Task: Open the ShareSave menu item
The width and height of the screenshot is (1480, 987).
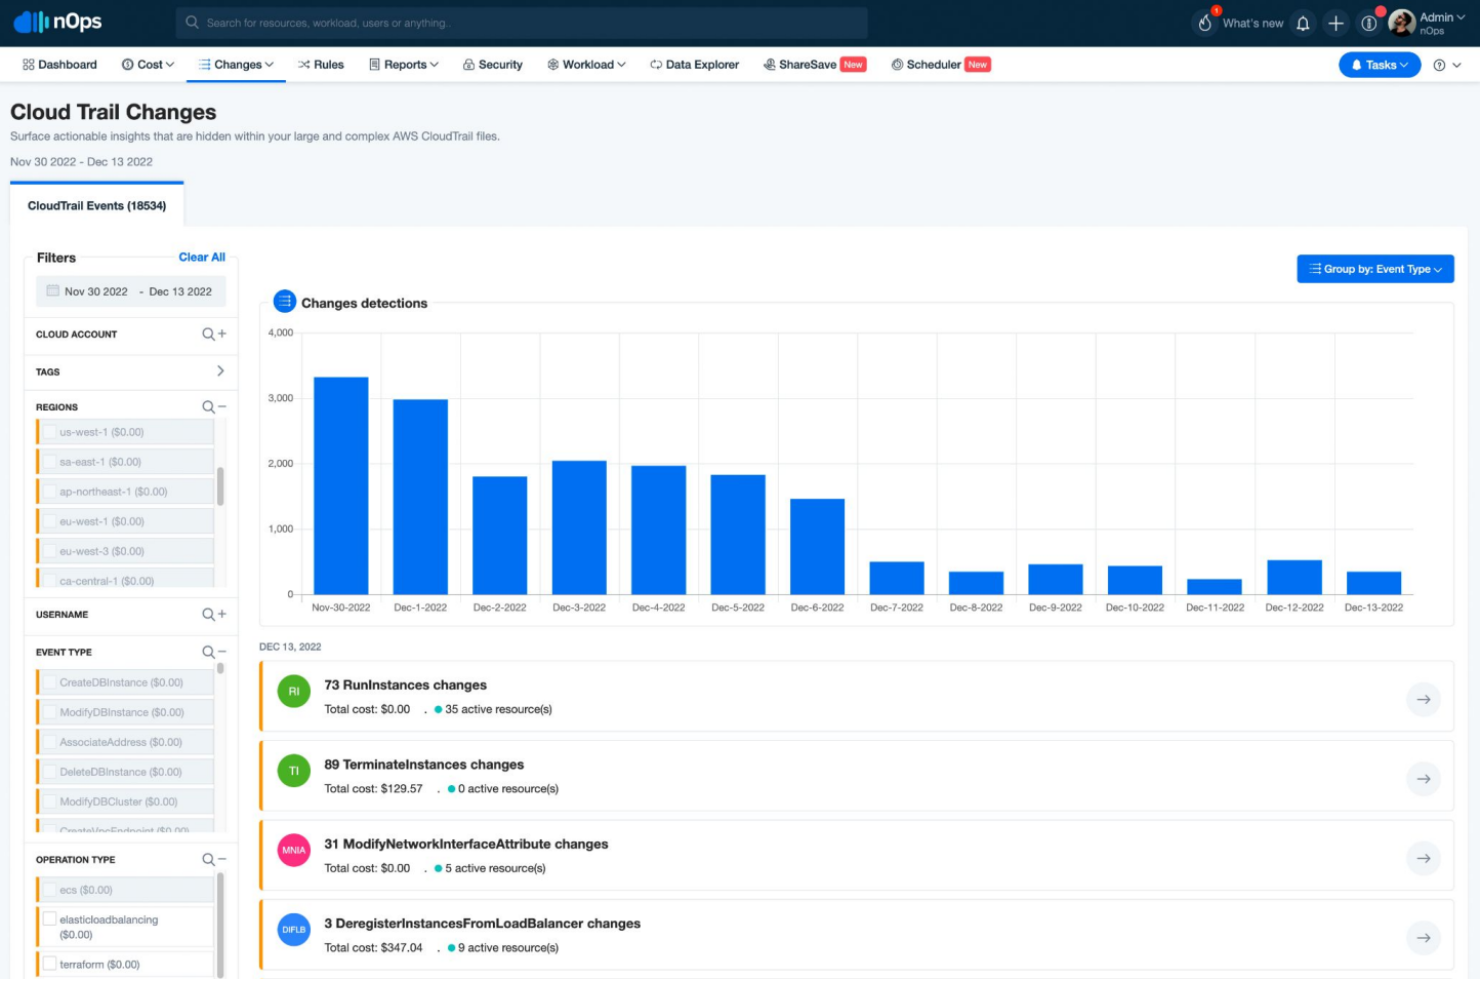Action: (814, 65)
